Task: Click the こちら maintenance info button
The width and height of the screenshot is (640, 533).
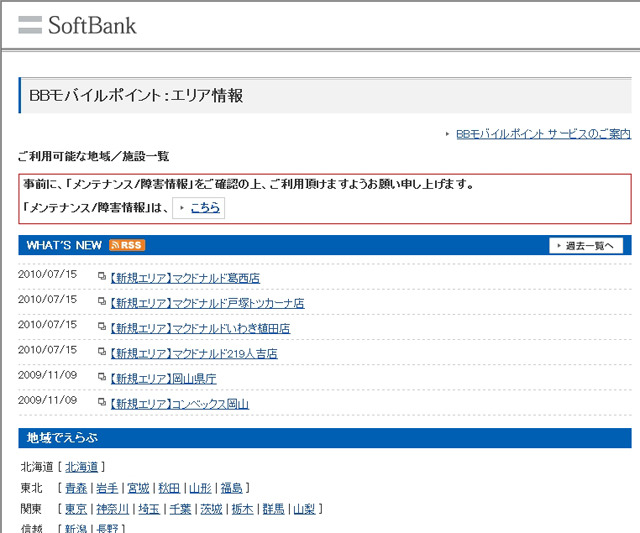Action: (198, 208)
